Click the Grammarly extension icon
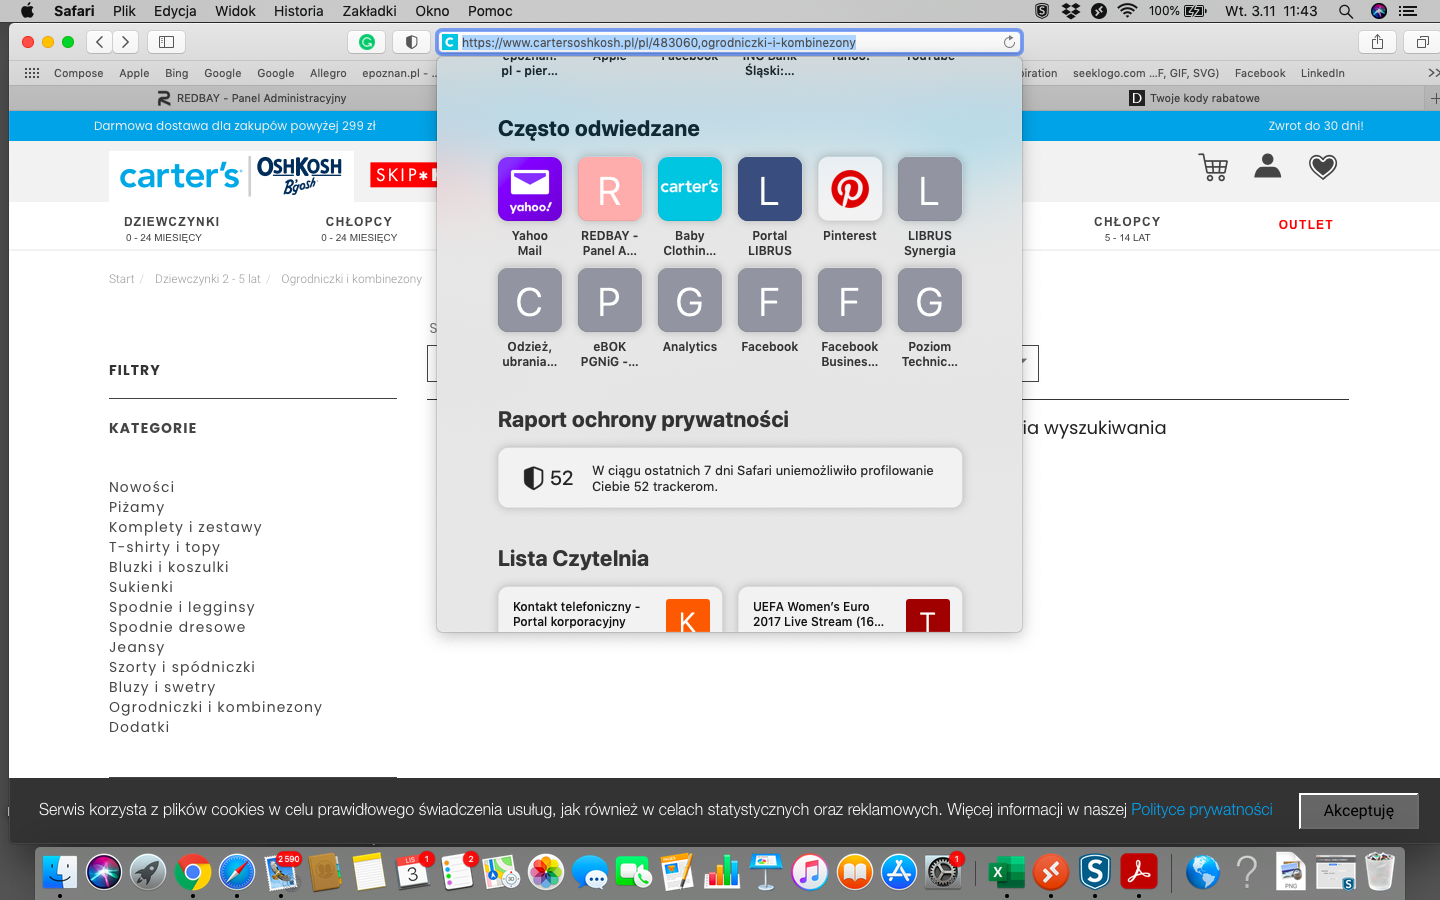This screenshot has height=900, width=1440. click(367, 42)
